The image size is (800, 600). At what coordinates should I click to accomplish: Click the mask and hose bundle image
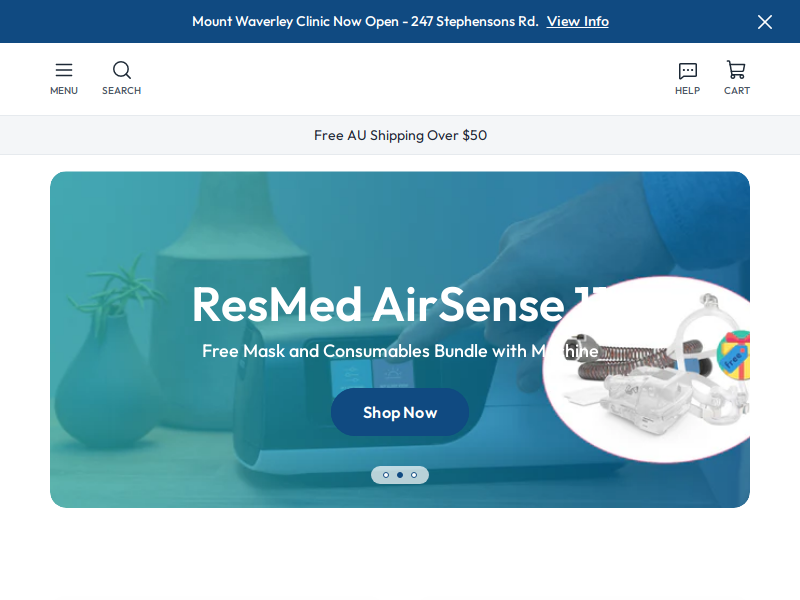tap(646, 370)
